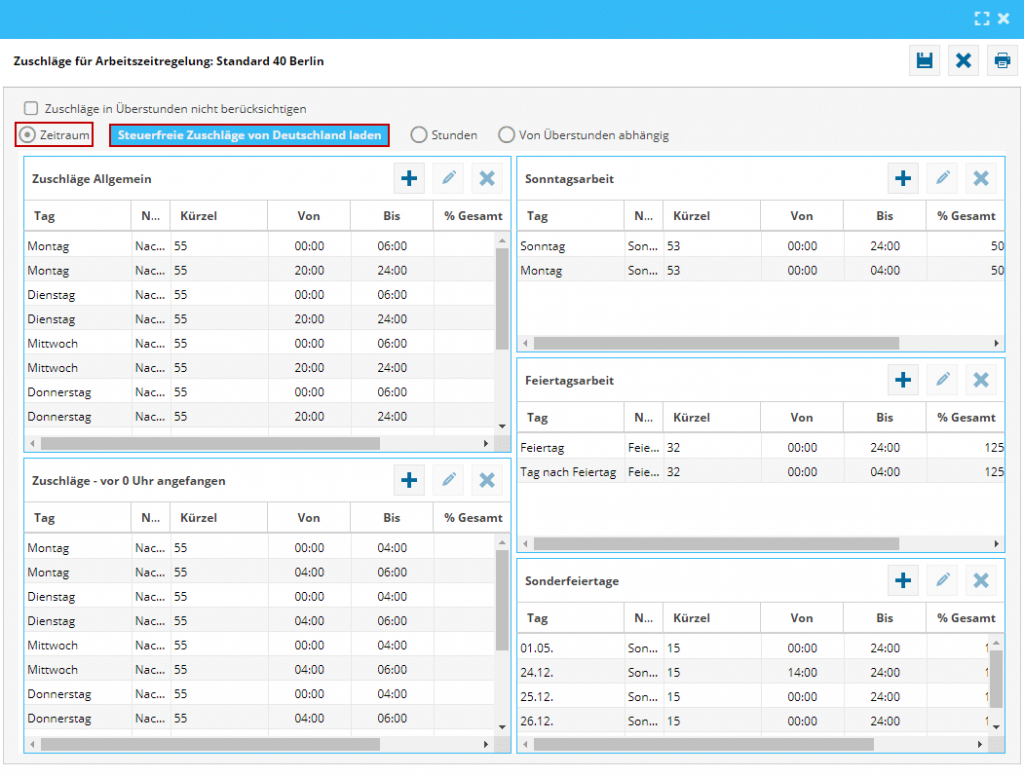Sort by Kürzel column in Zuschläge Allgemein
This screenshot has height=777, width=1024.
point(199,216)
